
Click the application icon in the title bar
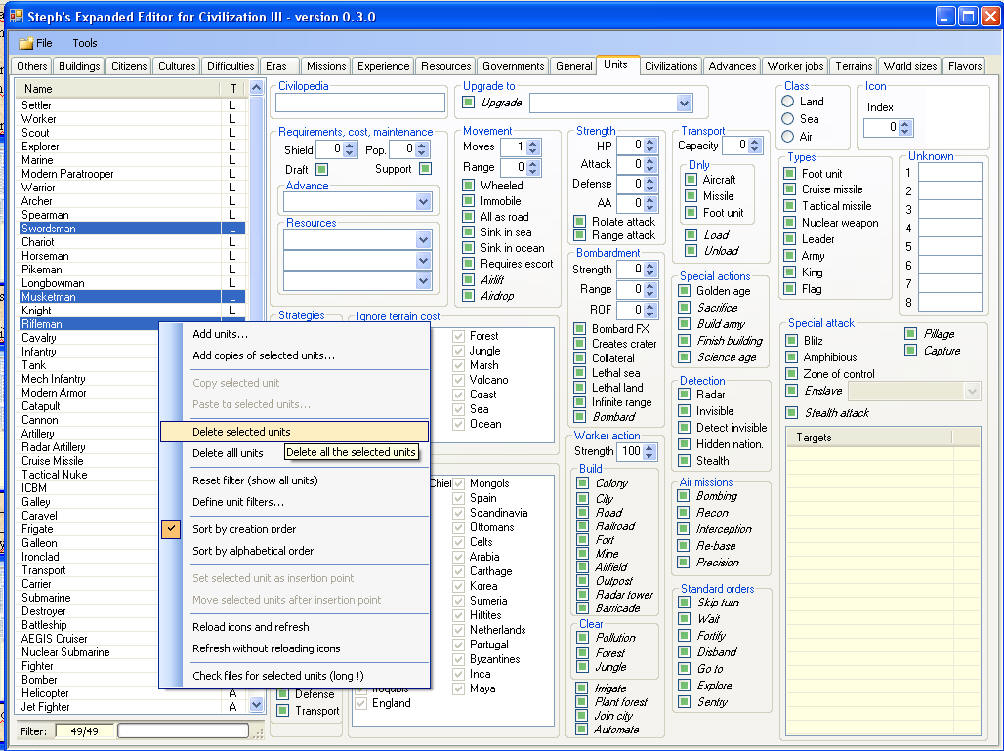point(16,15)
